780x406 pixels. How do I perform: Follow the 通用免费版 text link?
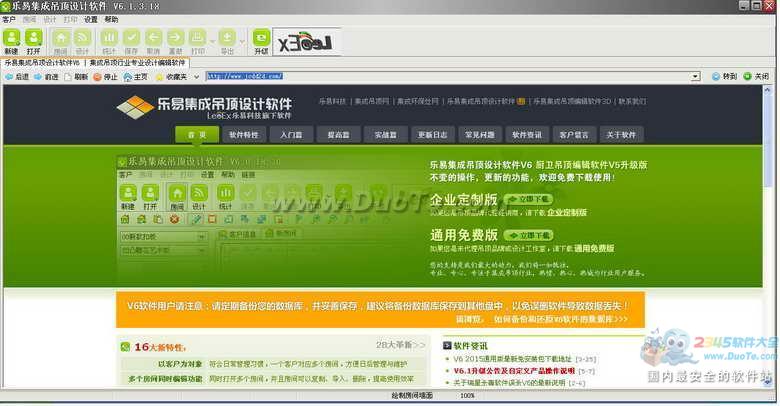594,248
